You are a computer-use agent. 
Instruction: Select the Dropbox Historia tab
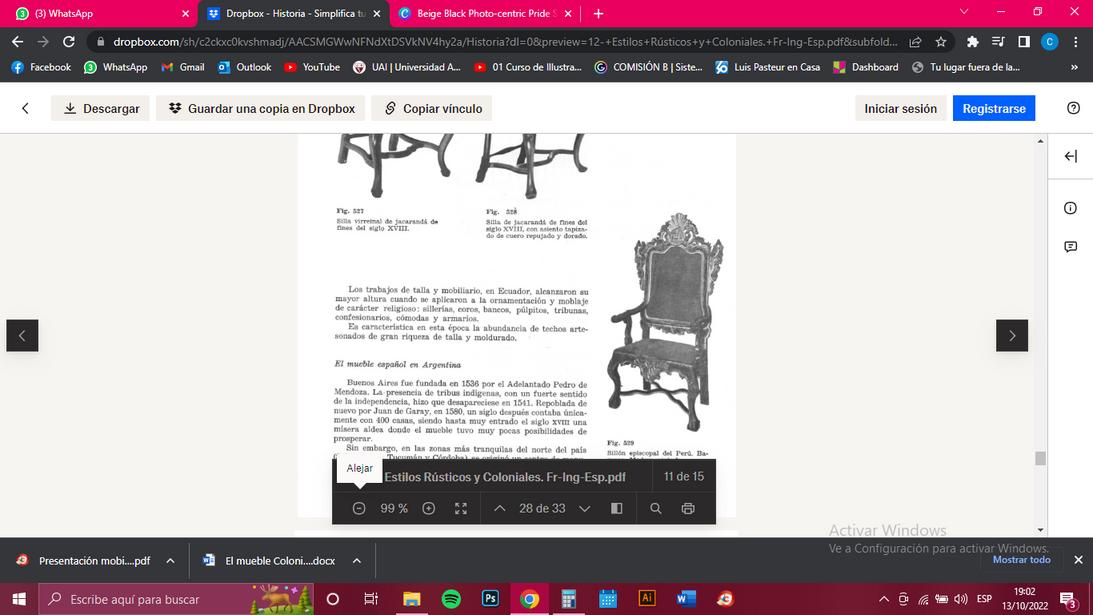click(295, 13)
